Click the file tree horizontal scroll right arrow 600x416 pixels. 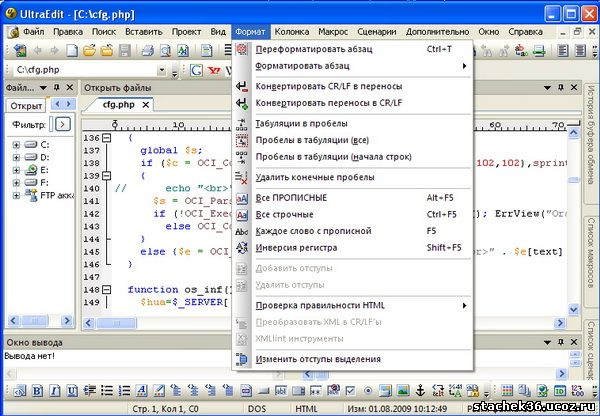(x=67, y=320)
